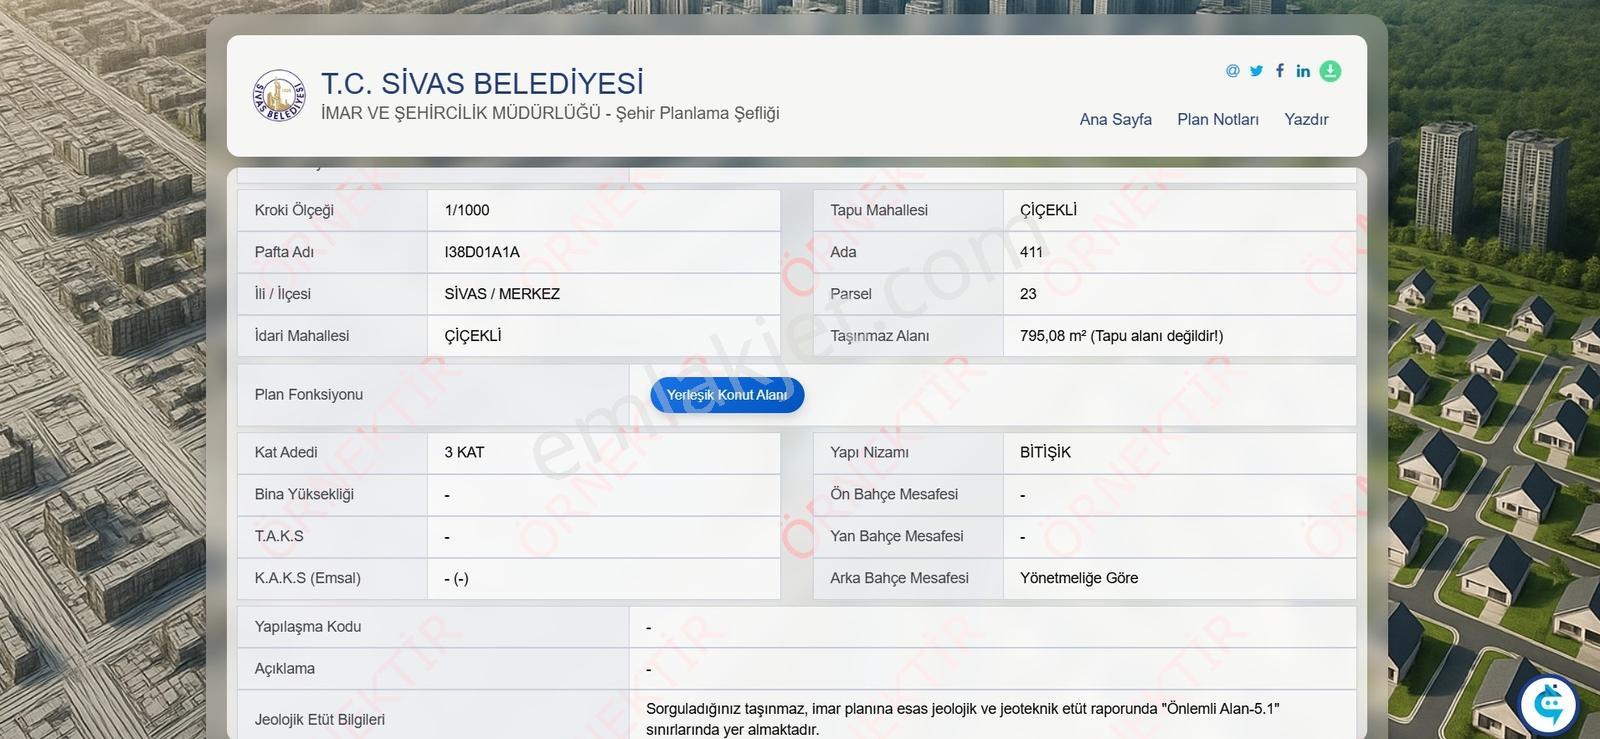Viewport: 1600px width, 739px height.
Task: Click the Yapı Nizamı label
Action: point(870,452)
